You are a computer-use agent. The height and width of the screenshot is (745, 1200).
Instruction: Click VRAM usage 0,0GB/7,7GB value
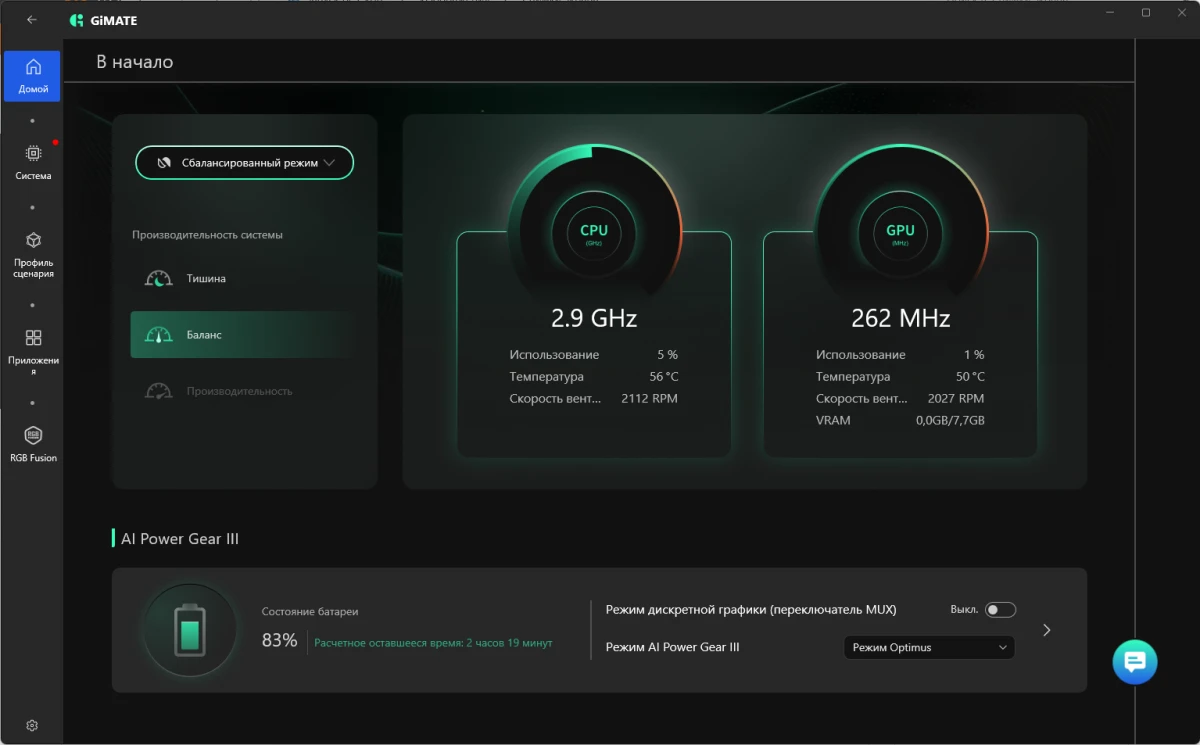pyautogui.click(x=950, y=421)
